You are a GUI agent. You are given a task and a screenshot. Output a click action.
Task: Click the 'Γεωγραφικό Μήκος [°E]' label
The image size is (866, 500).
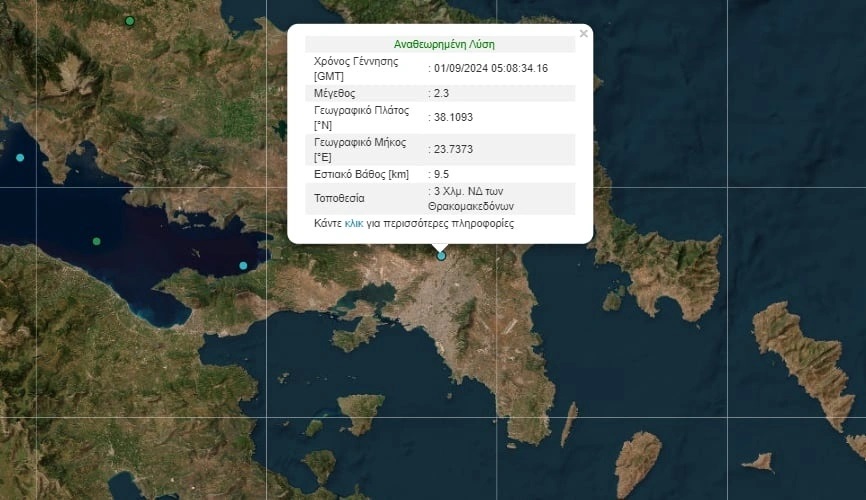pyautogui.click(x=360, y=149)
